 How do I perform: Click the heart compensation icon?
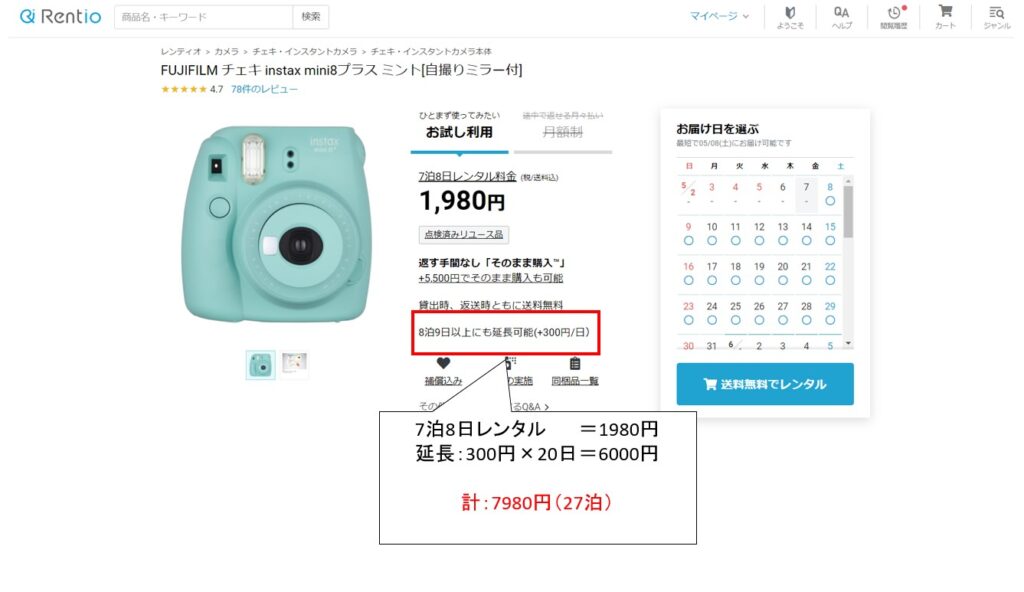(443, 363)
